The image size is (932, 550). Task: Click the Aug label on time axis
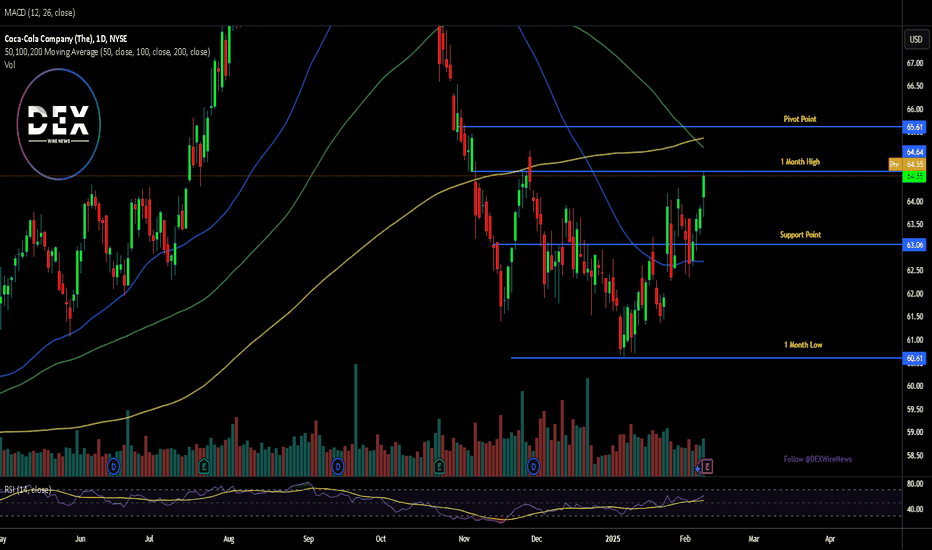229,539
